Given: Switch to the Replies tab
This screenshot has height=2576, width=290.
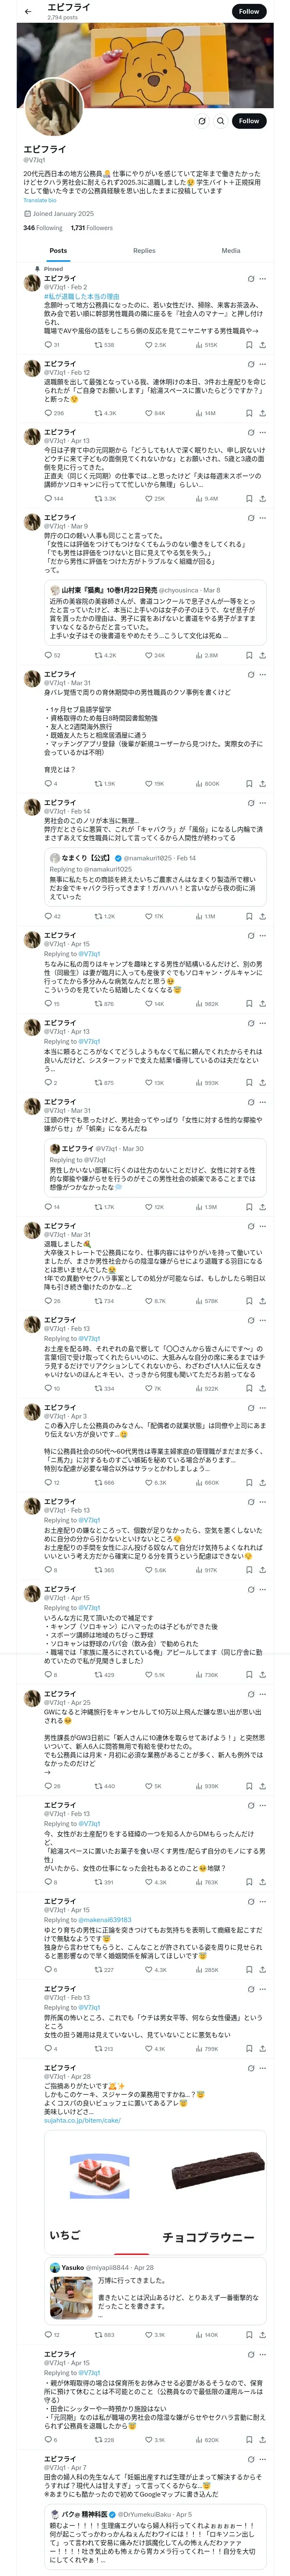Looking at the screenshot, I should coord(144,251).
